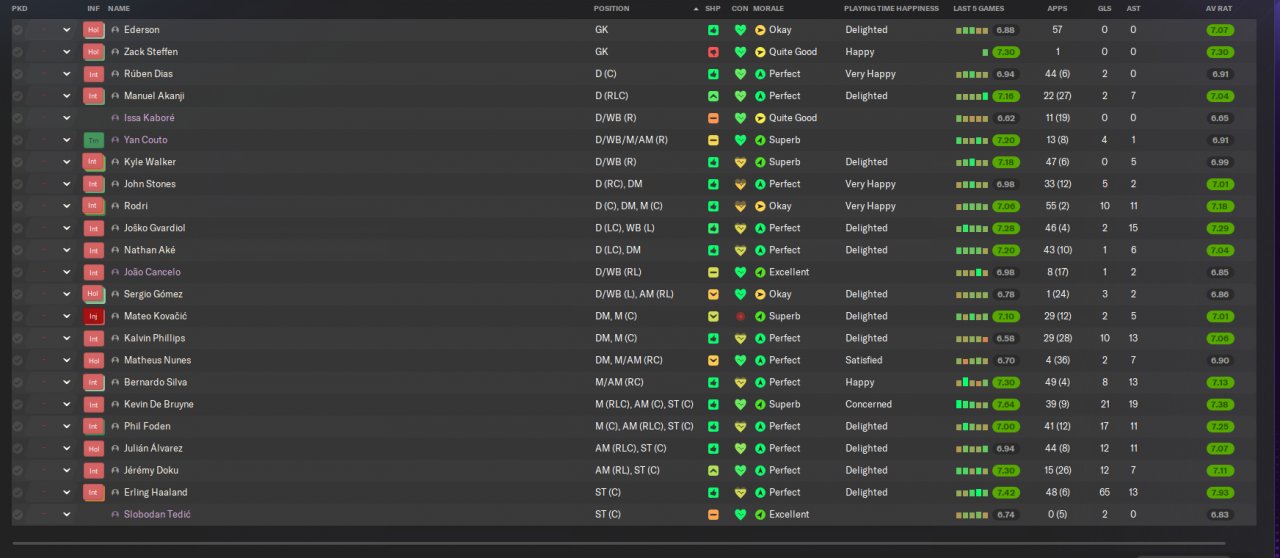
Task: Click the Int info badge for Rúben Dias
Action: [93, 74]
